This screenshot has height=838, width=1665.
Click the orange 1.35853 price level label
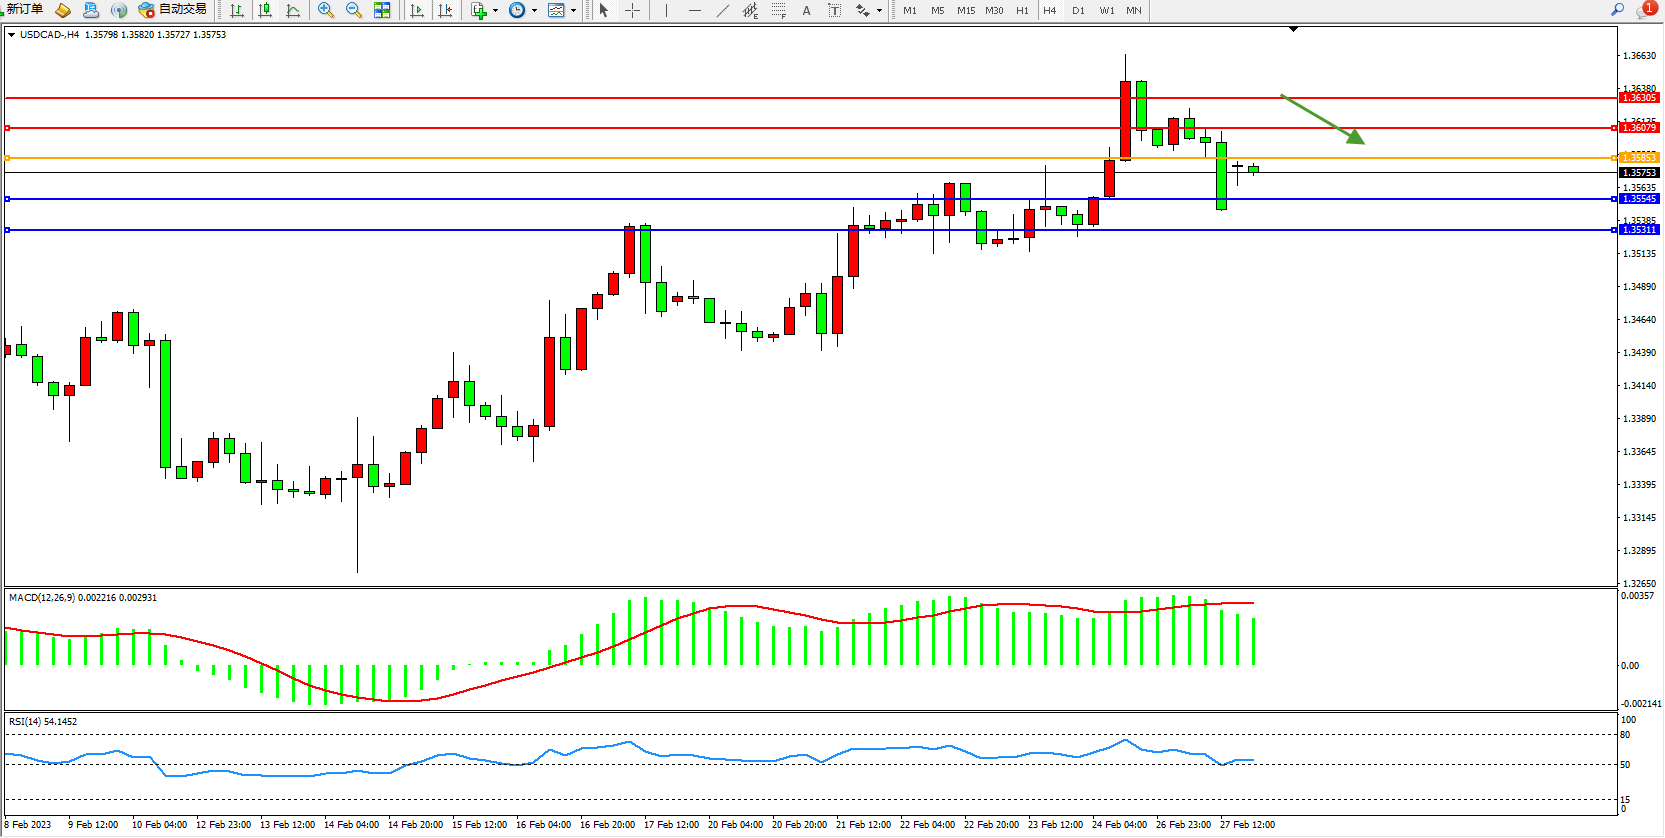(1638, 158)
